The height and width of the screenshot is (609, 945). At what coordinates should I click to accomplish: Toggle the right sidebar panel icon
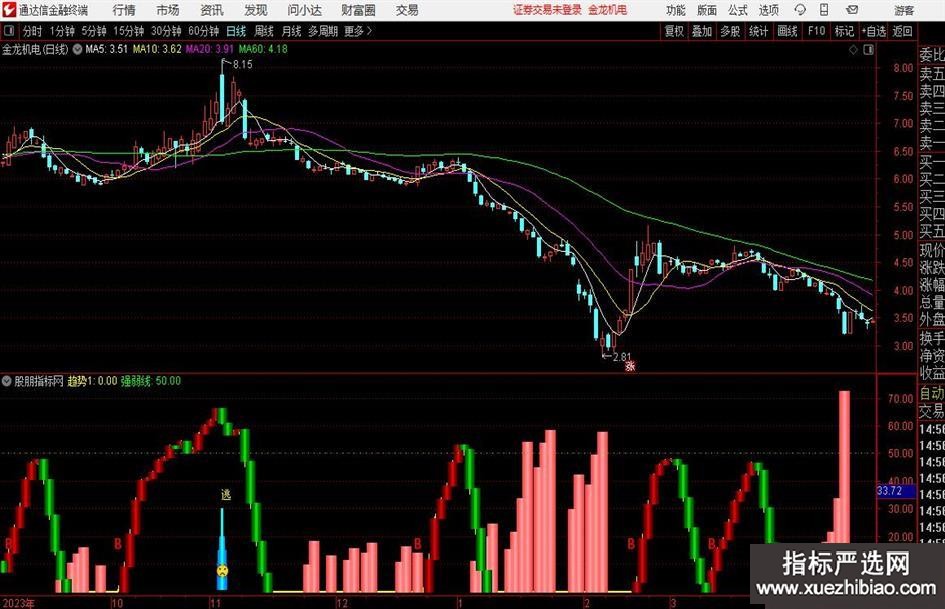pyautogui.click(x=868, y=49)
